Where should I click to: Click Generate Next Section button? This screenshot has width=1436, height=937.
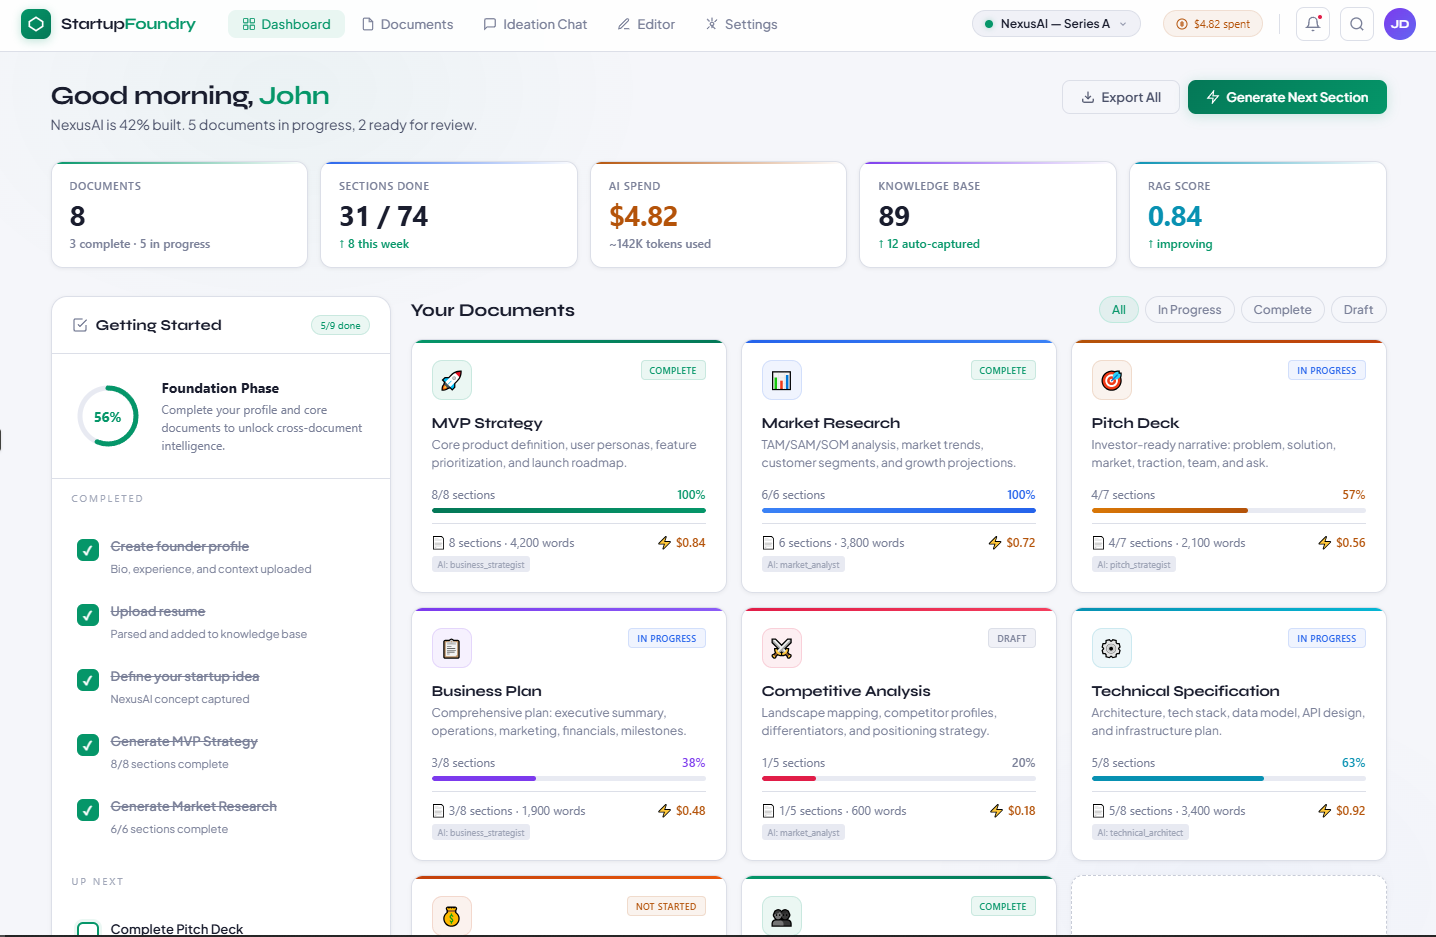pos(1287,97)
